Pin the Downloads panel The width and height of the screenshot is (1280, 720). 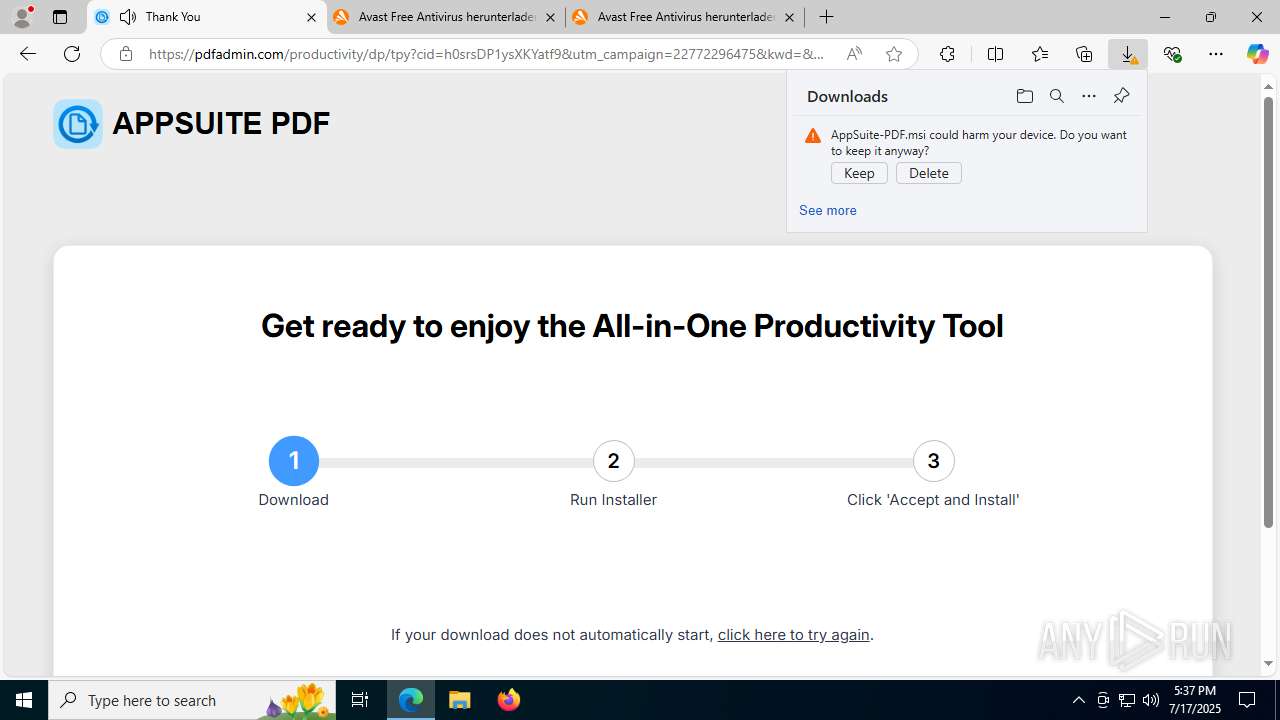[1121, 96]
